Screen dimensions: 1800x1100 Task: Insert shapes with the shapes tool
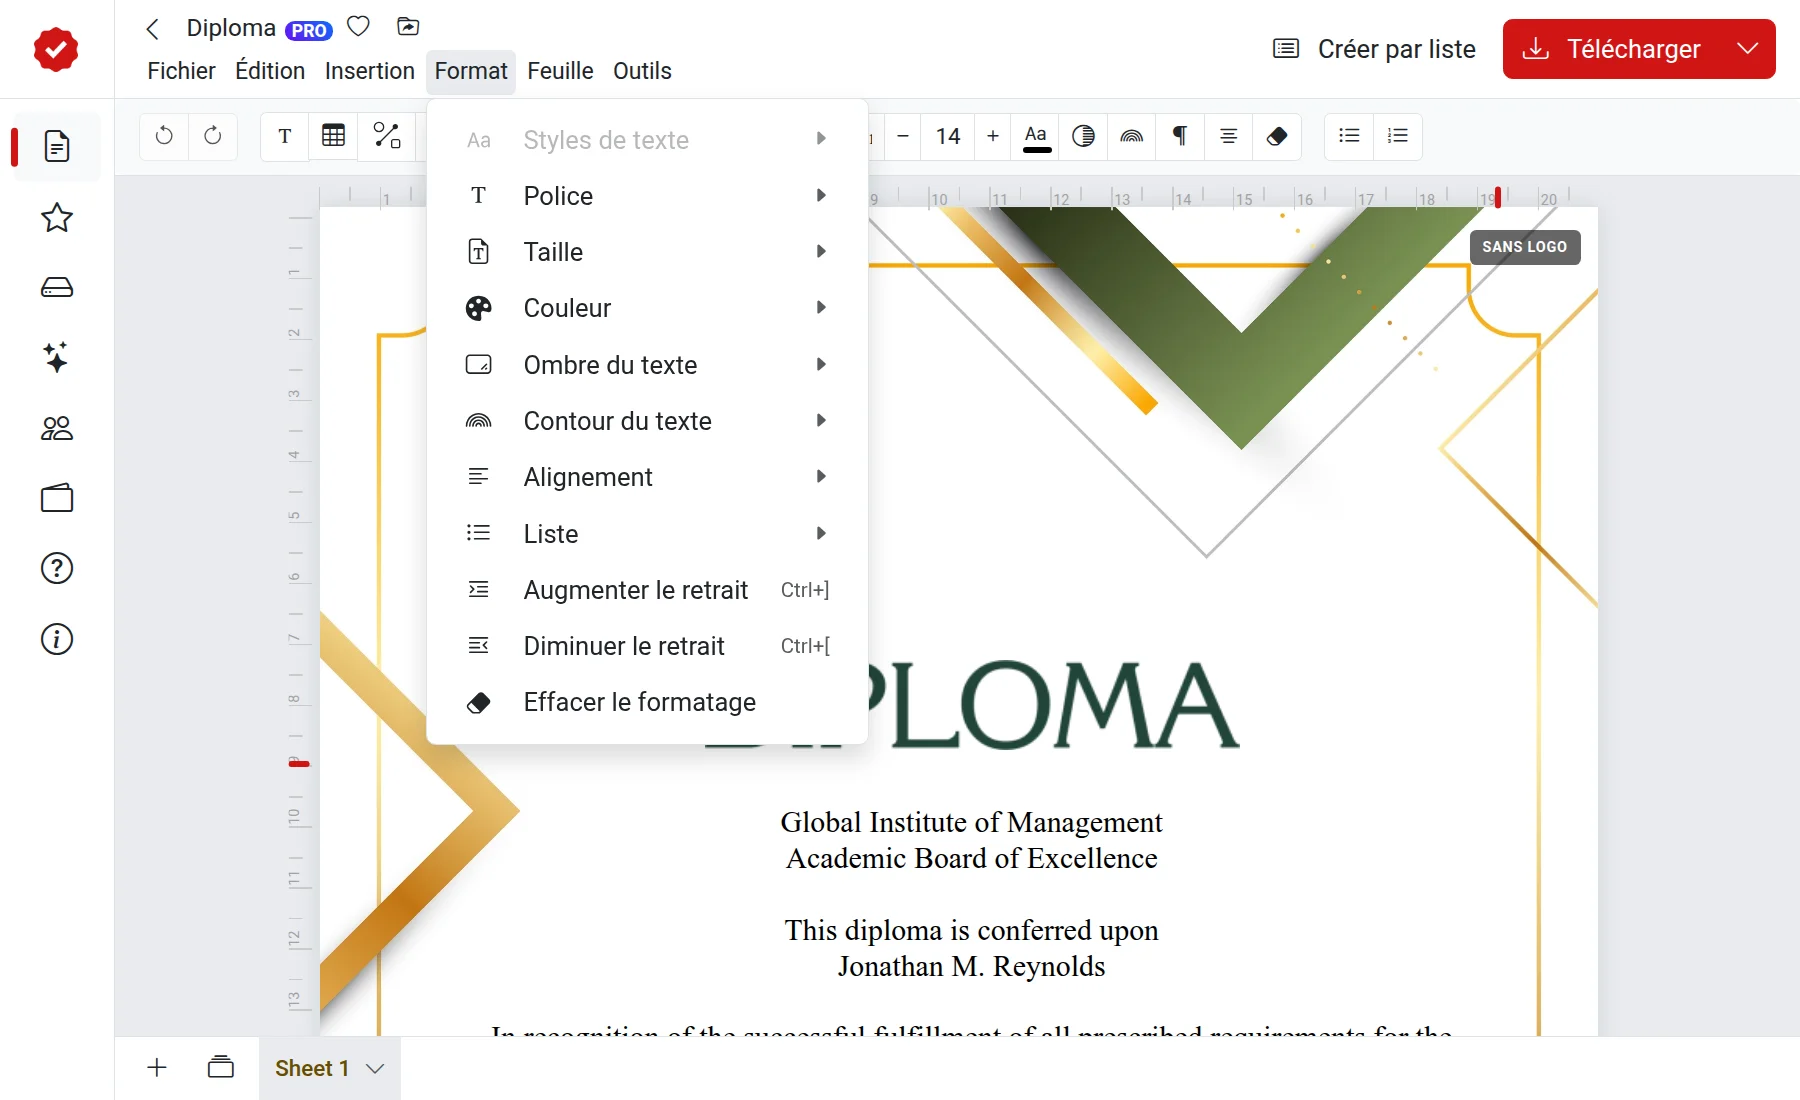click(x=386, y=136)
